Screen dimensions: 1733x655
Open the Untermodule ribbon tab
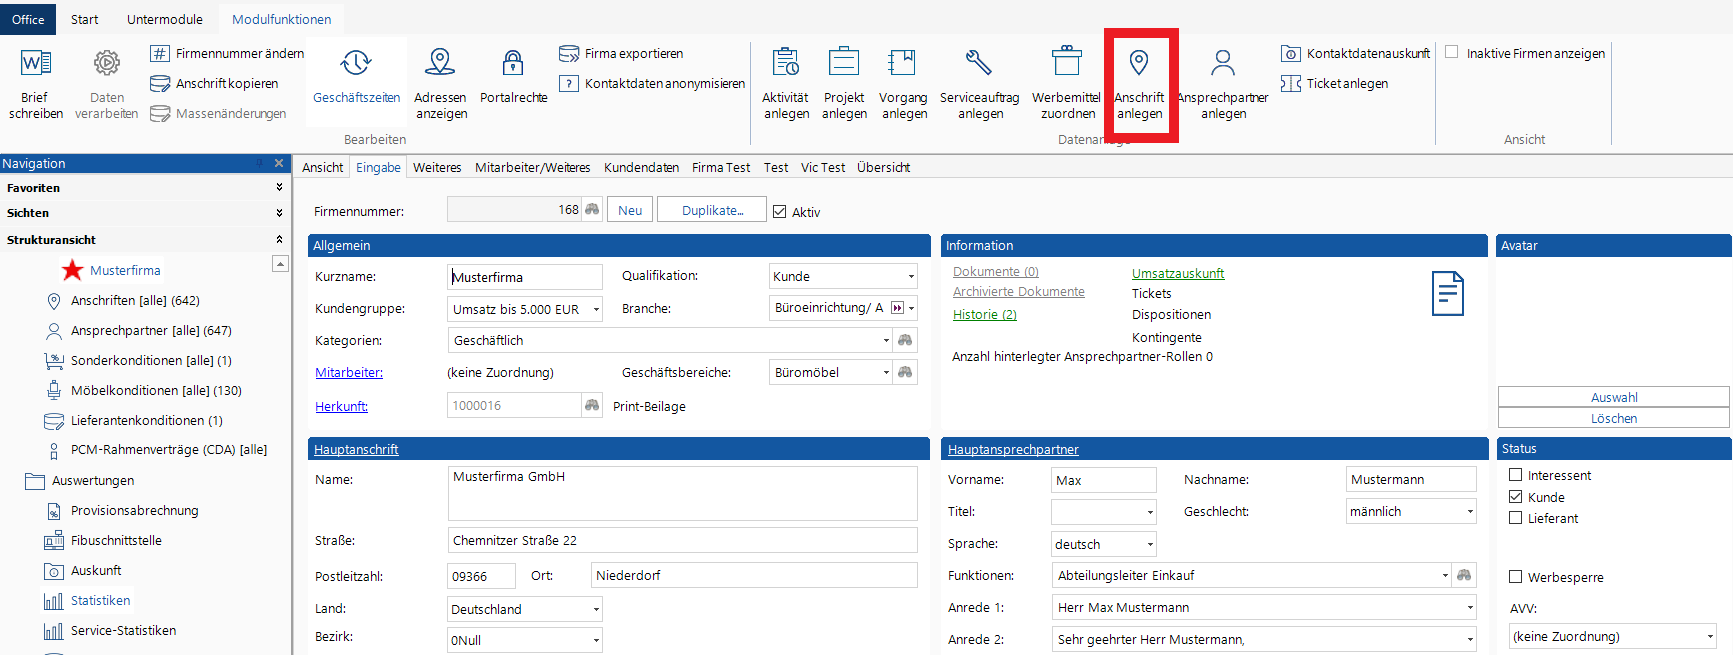point(164,19)
